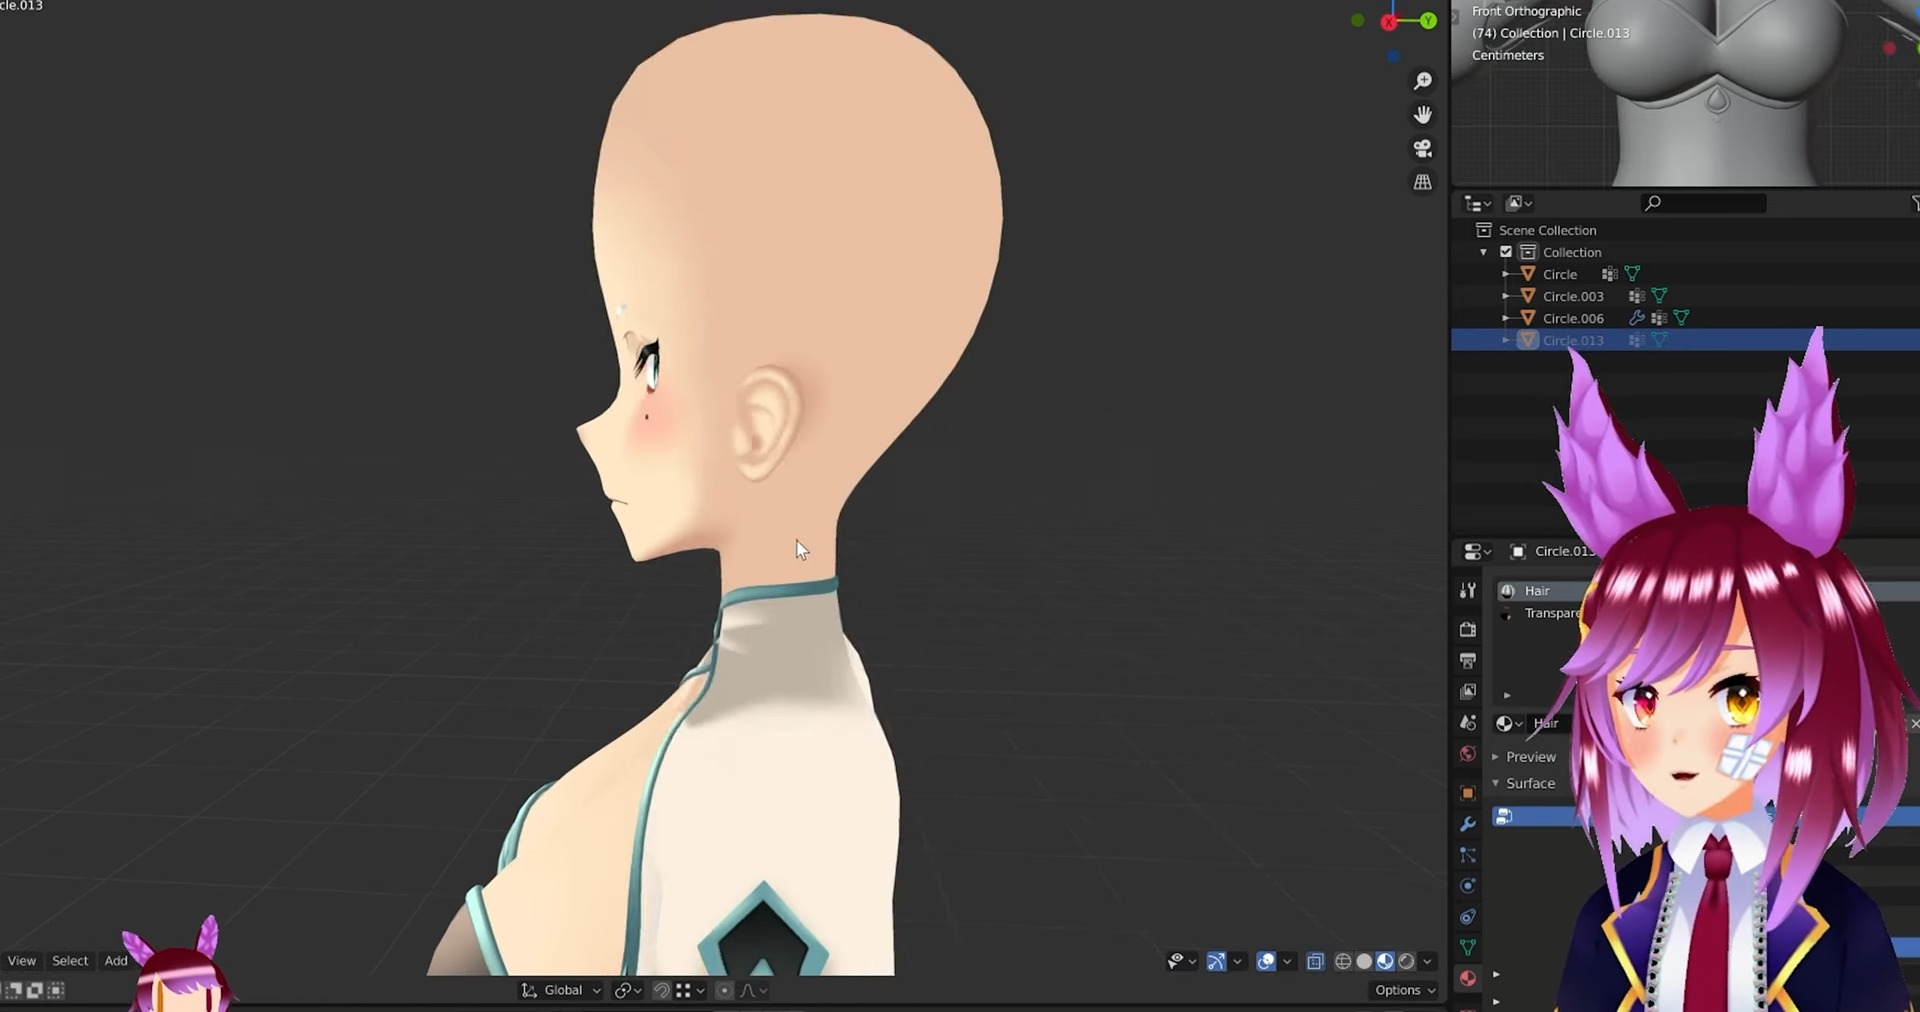Open the Global transform orientation dropdown
The width and height of the screenshot is (1920, 1012).
click(x=561, y=990)
